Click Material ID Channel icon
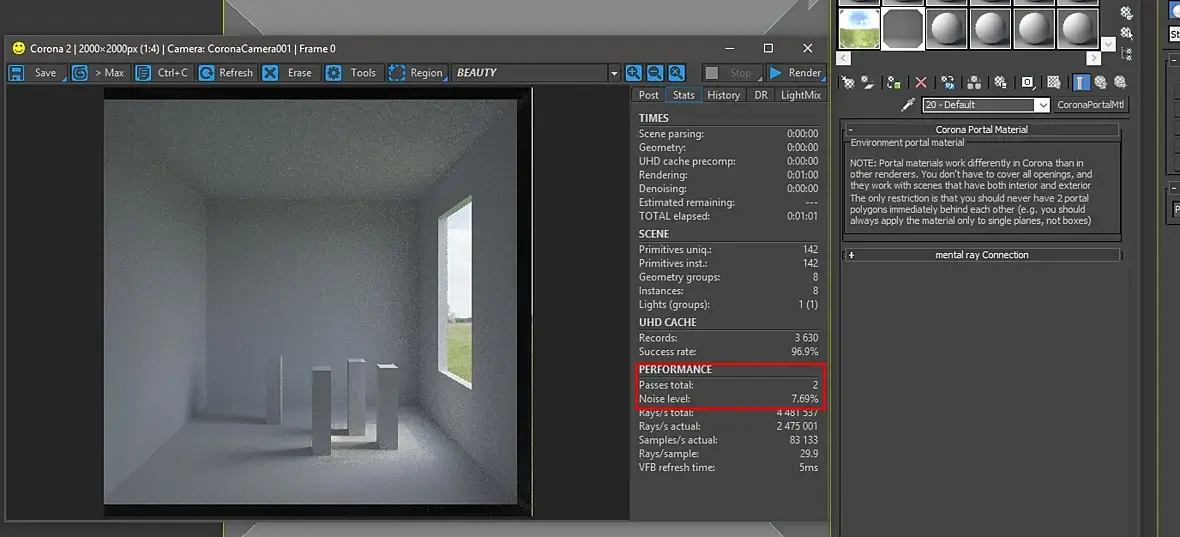The image size is (1180, 537). 1027,83
